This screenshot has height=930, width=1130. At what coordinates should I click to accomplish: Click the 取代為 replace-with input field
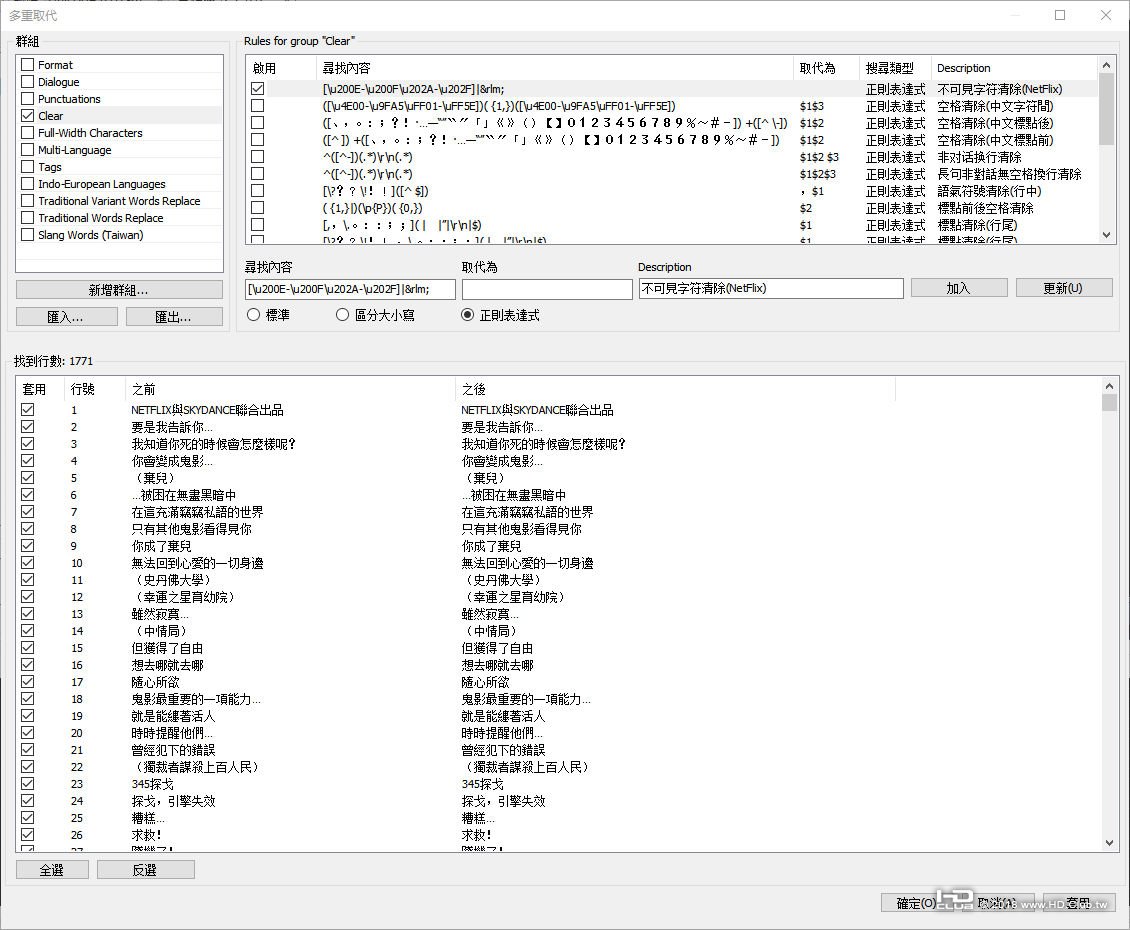pyautogui.click(x=546, y=288)
